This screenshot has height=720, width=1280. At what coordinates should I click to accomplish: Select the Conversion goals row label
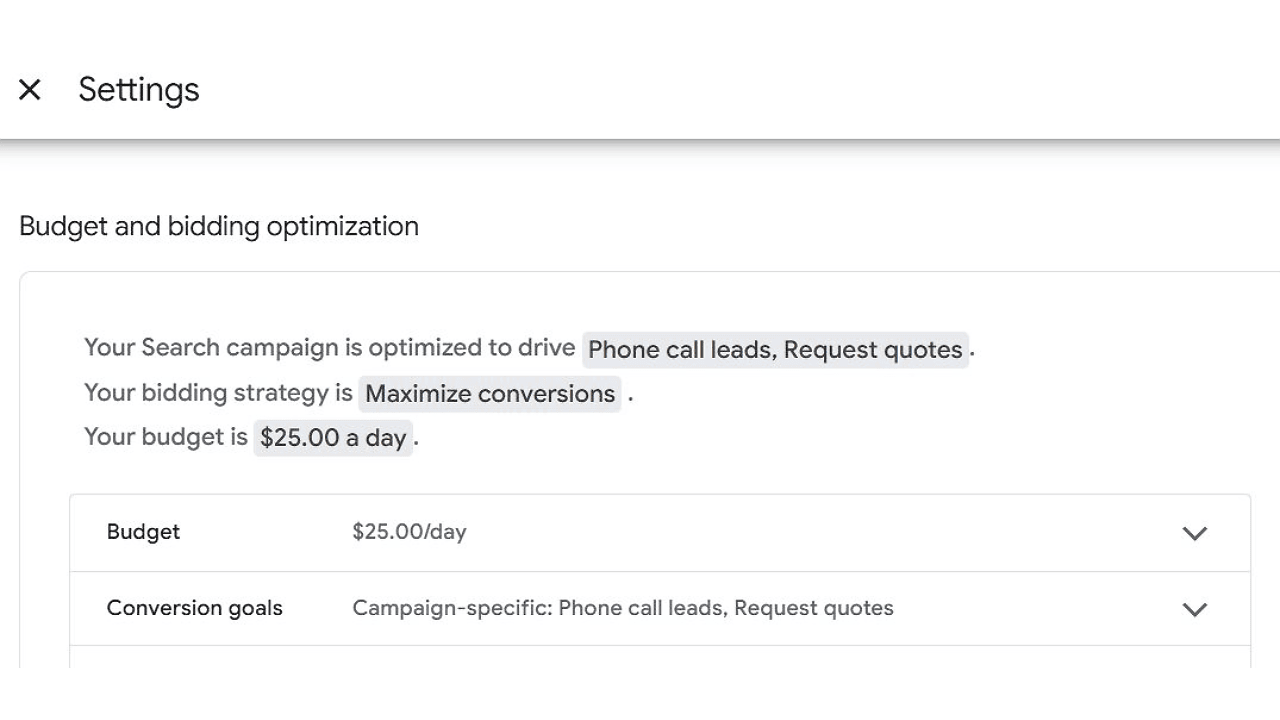point(194,608)
